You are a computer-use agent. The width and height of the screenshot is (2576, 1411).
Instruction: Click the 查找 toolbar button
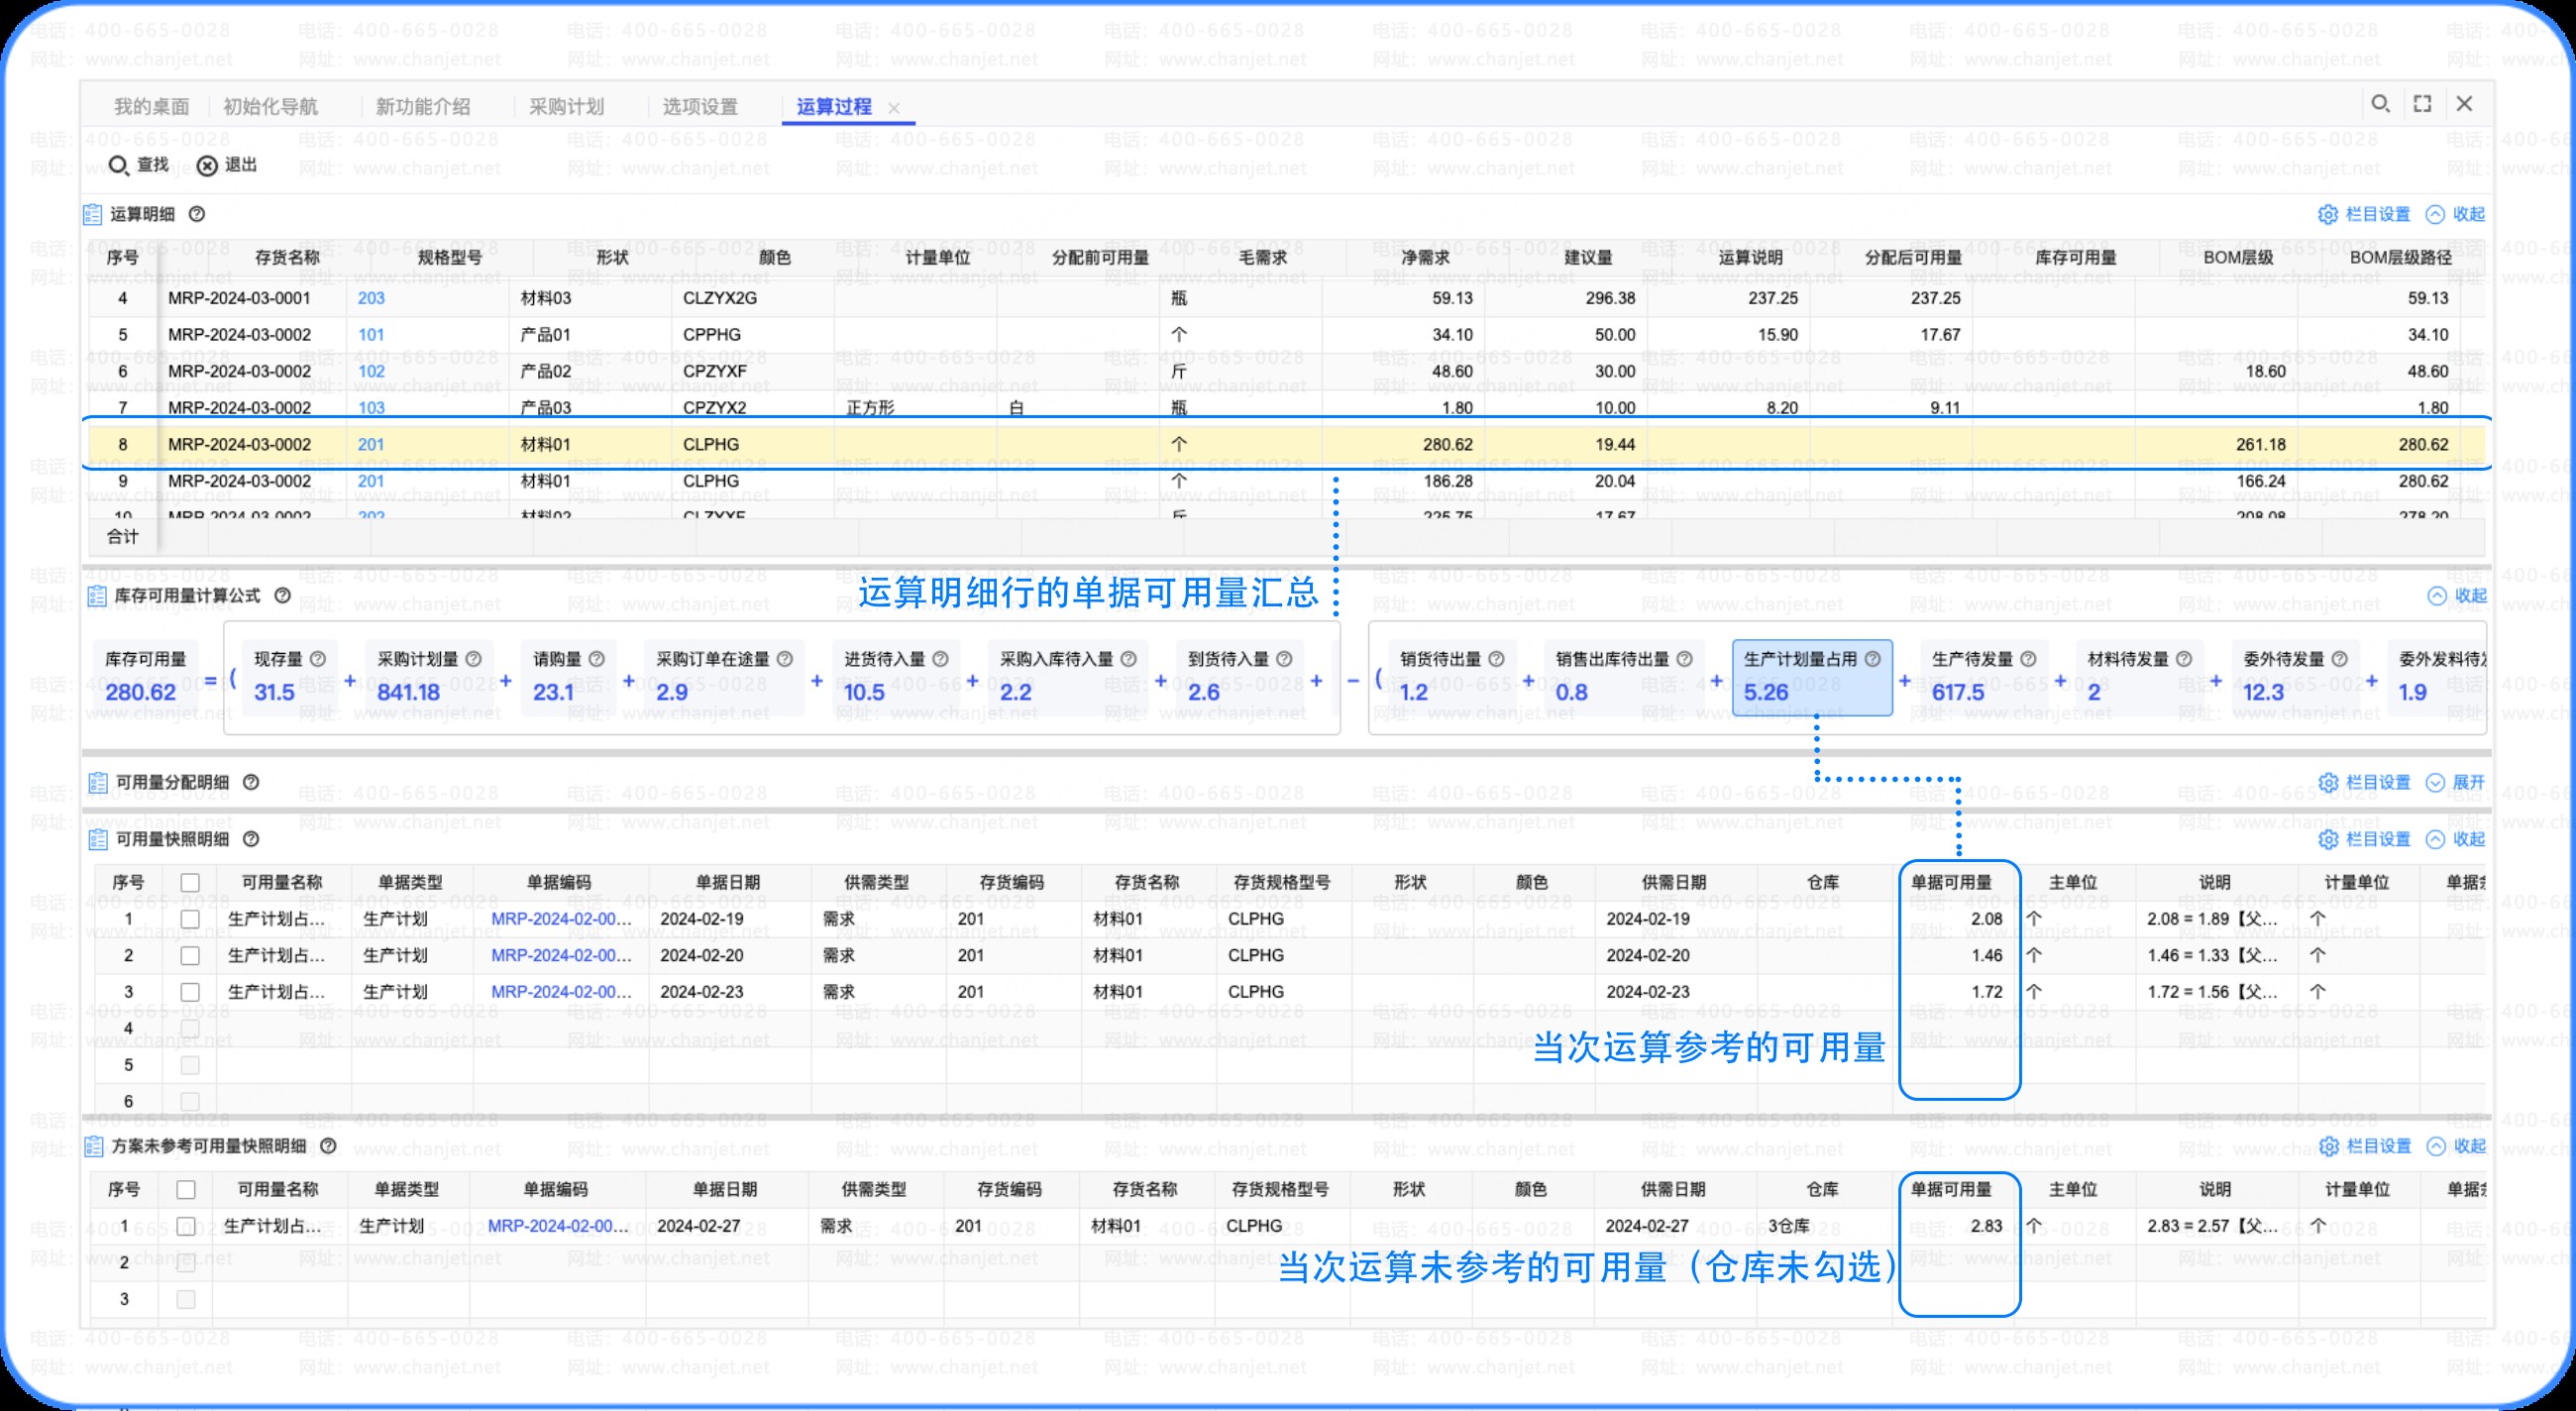[x=139, y=165]
